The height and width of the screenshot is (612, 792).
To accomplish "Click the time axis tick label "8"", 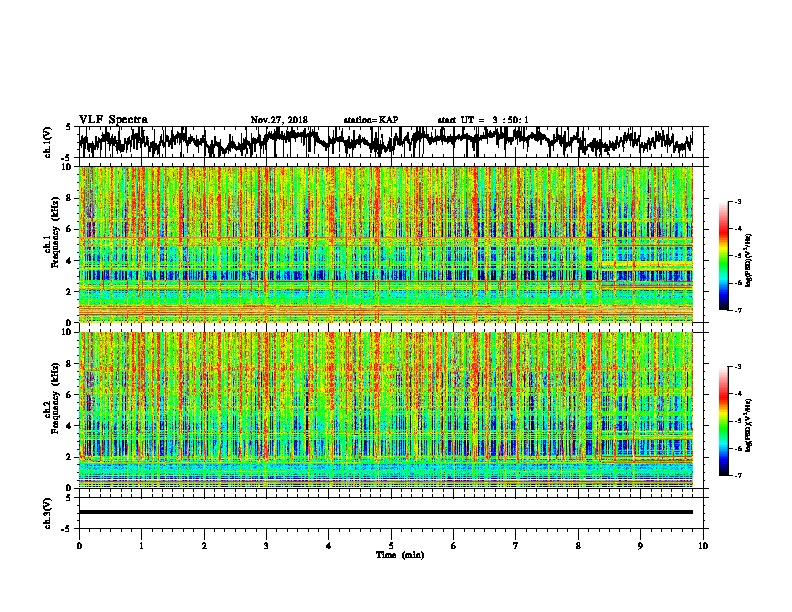I will [578, 546].
